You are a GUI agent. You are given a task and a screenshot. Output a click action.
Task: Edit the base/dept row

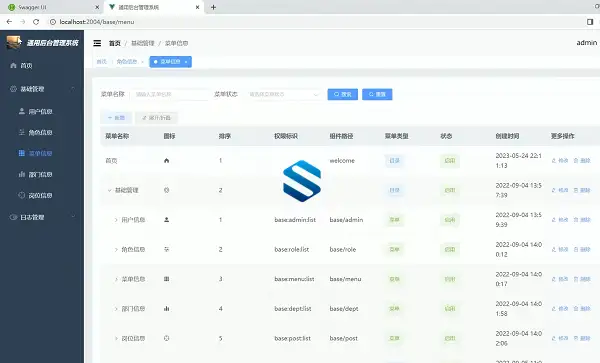(x=560, y=309)
